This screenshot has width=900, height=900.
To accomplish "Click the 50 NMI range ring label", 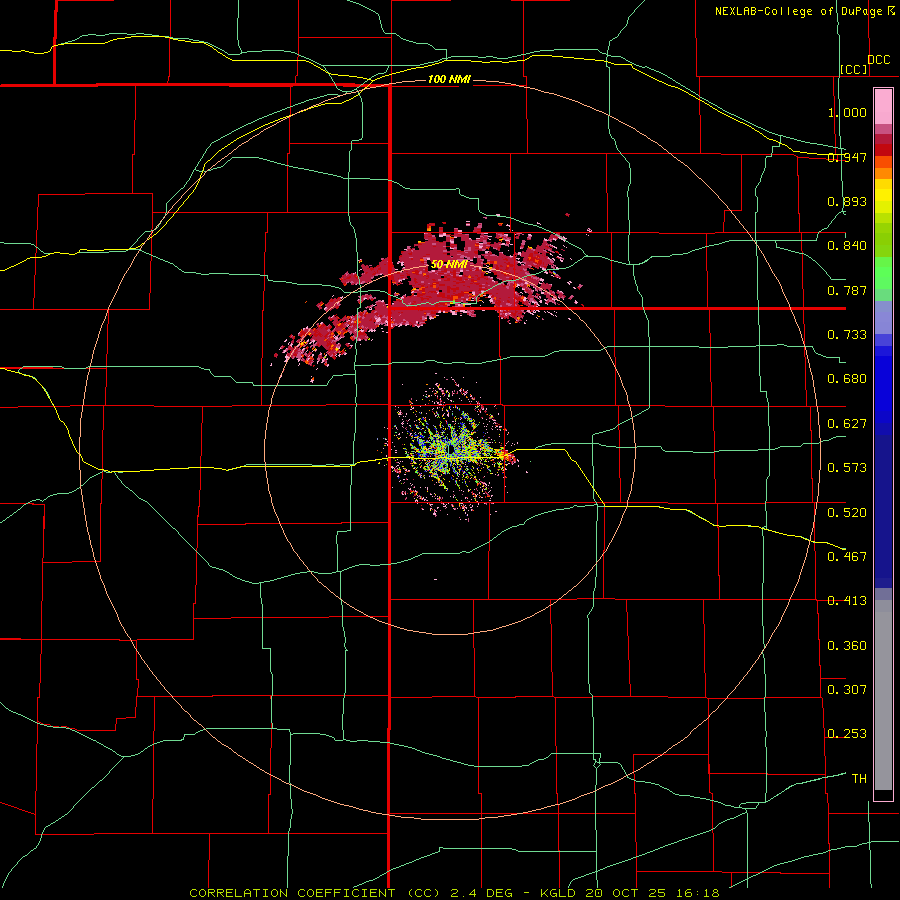I will (449, 265).
